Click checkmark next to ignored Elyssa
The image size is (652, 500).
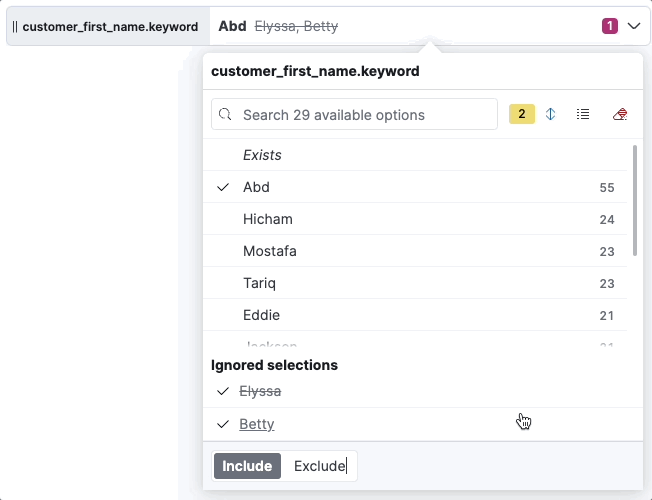[223, 391]
